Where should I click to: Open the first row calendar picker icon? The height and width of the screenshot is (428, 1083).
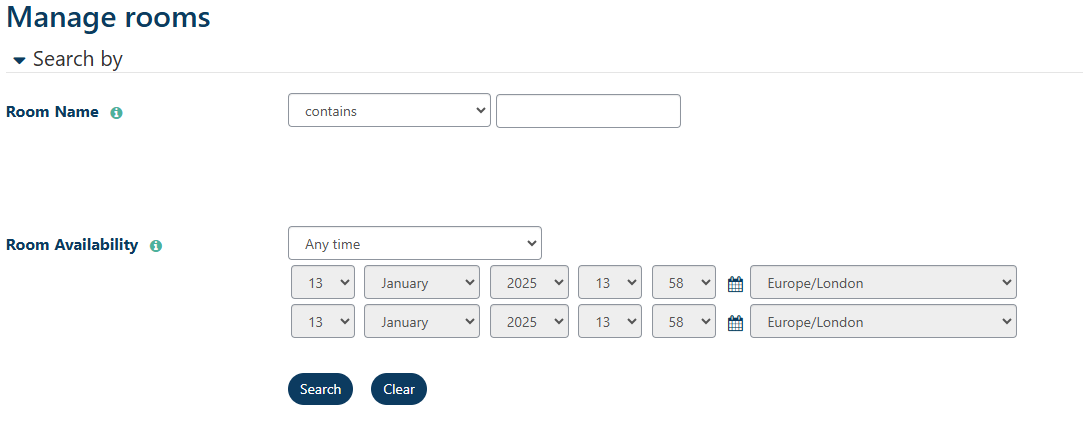735,284
